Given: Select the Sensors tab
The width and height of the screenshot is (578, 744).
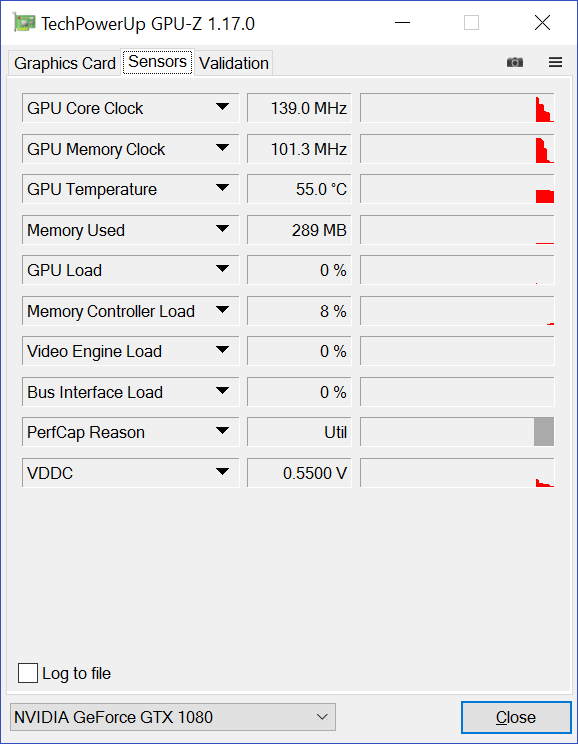Looking at the screenshot, I should pyautogui.click(x=158, y=62).
